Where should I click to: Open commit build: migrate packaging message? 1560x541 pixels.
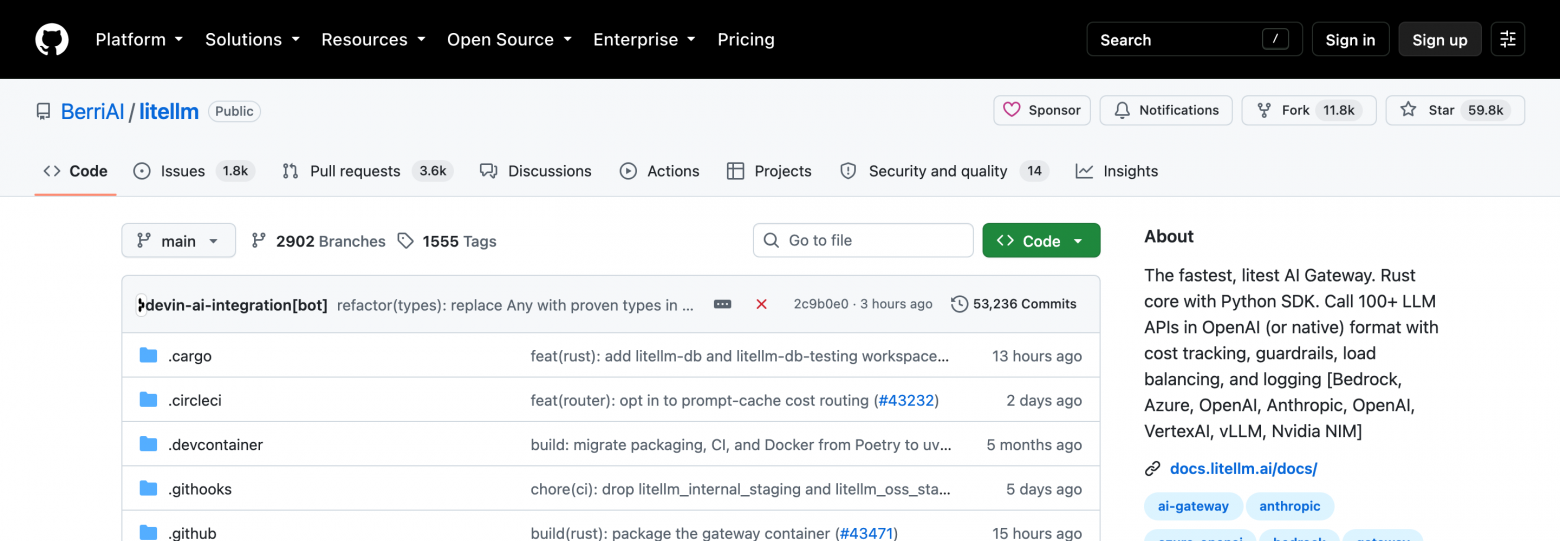click(x=741, y=445)
